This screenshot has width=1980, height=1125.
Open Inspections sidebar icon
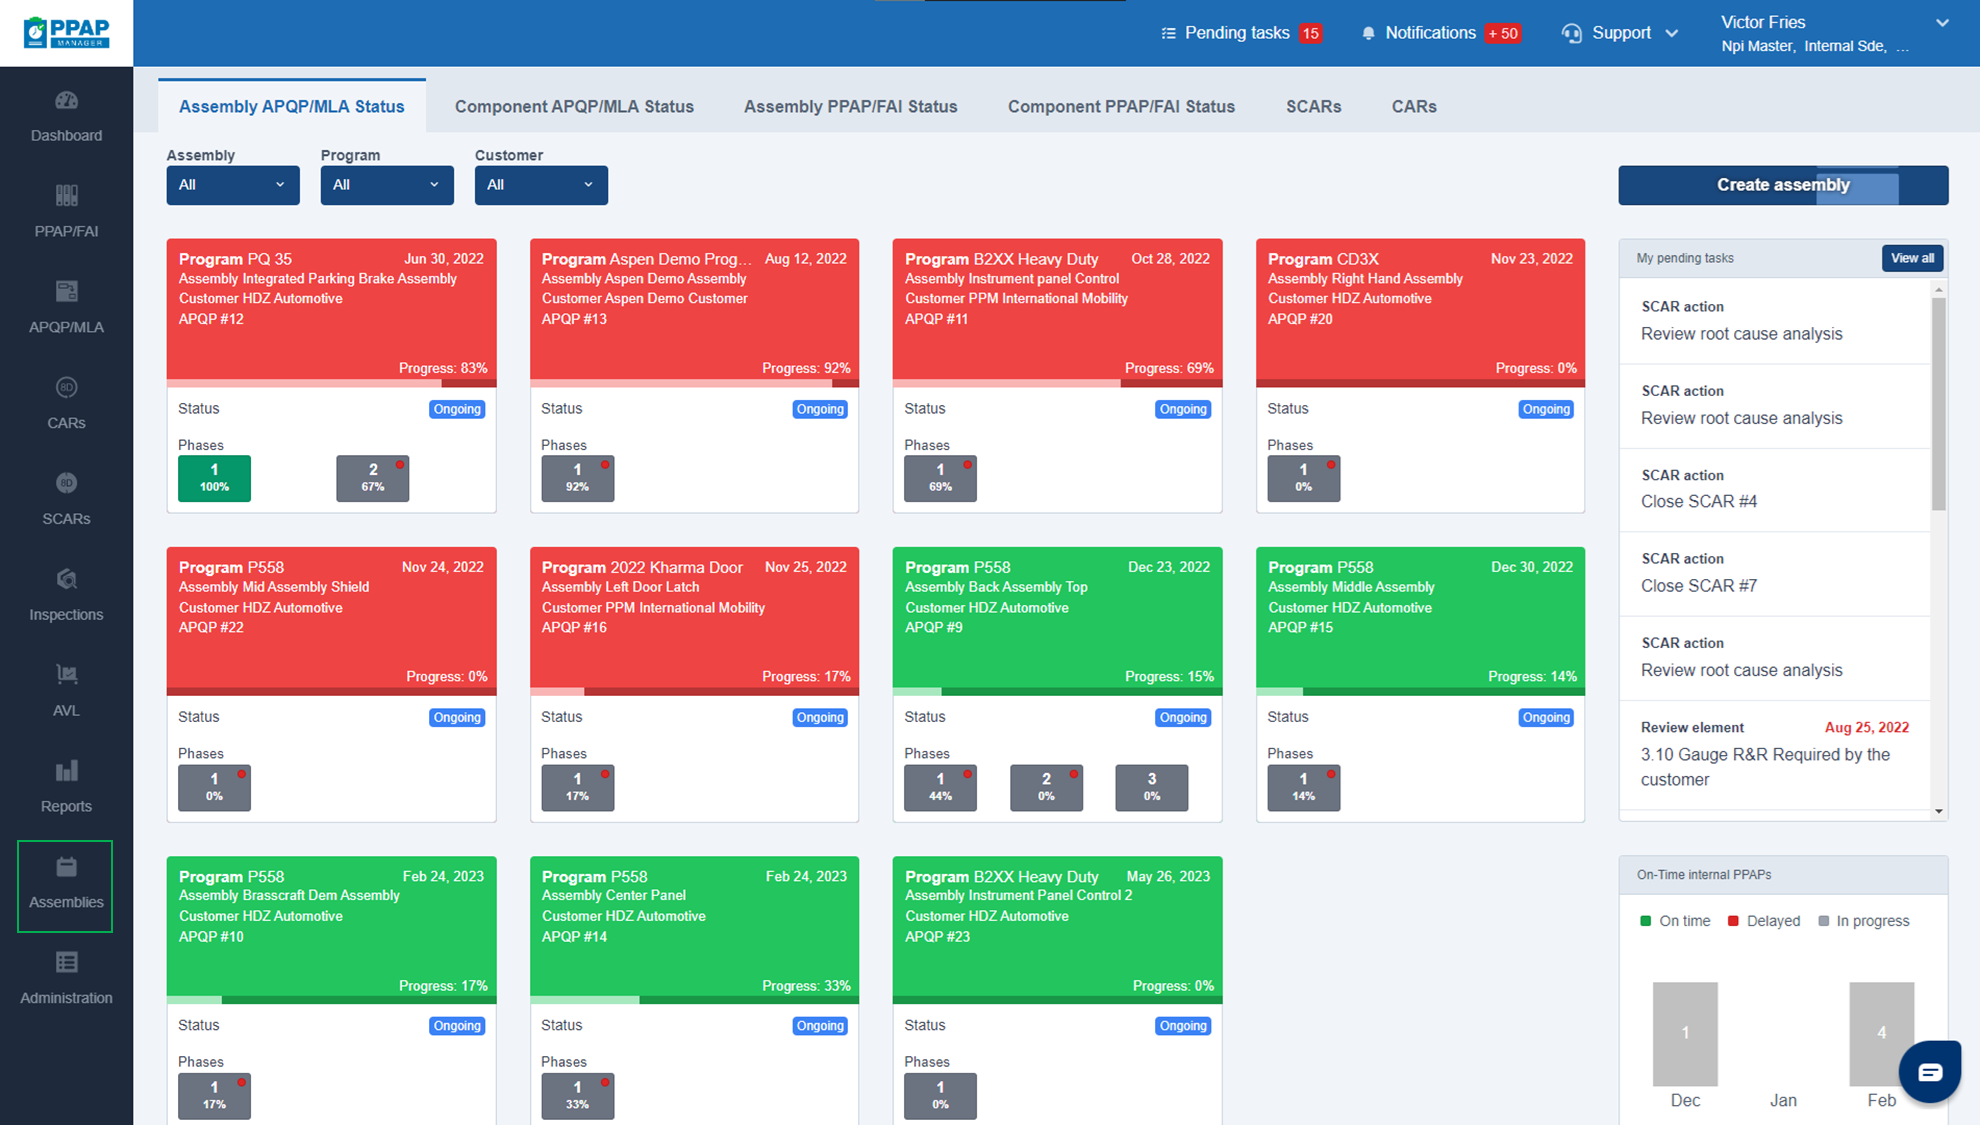pyautogui.click(x=66, y=580)
